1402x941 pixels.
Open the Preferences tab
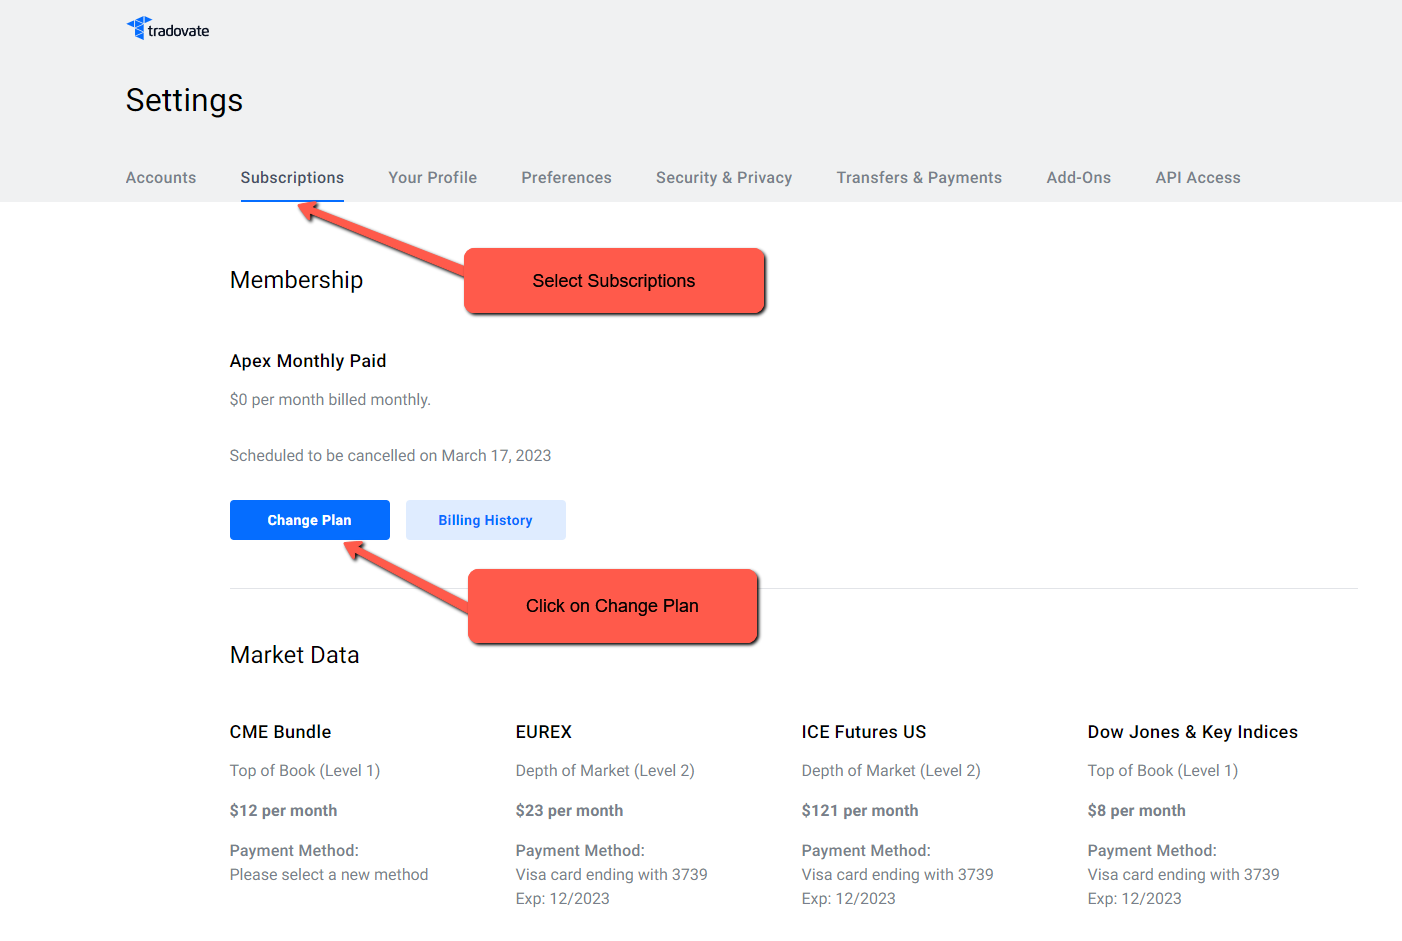click(566, 177)
